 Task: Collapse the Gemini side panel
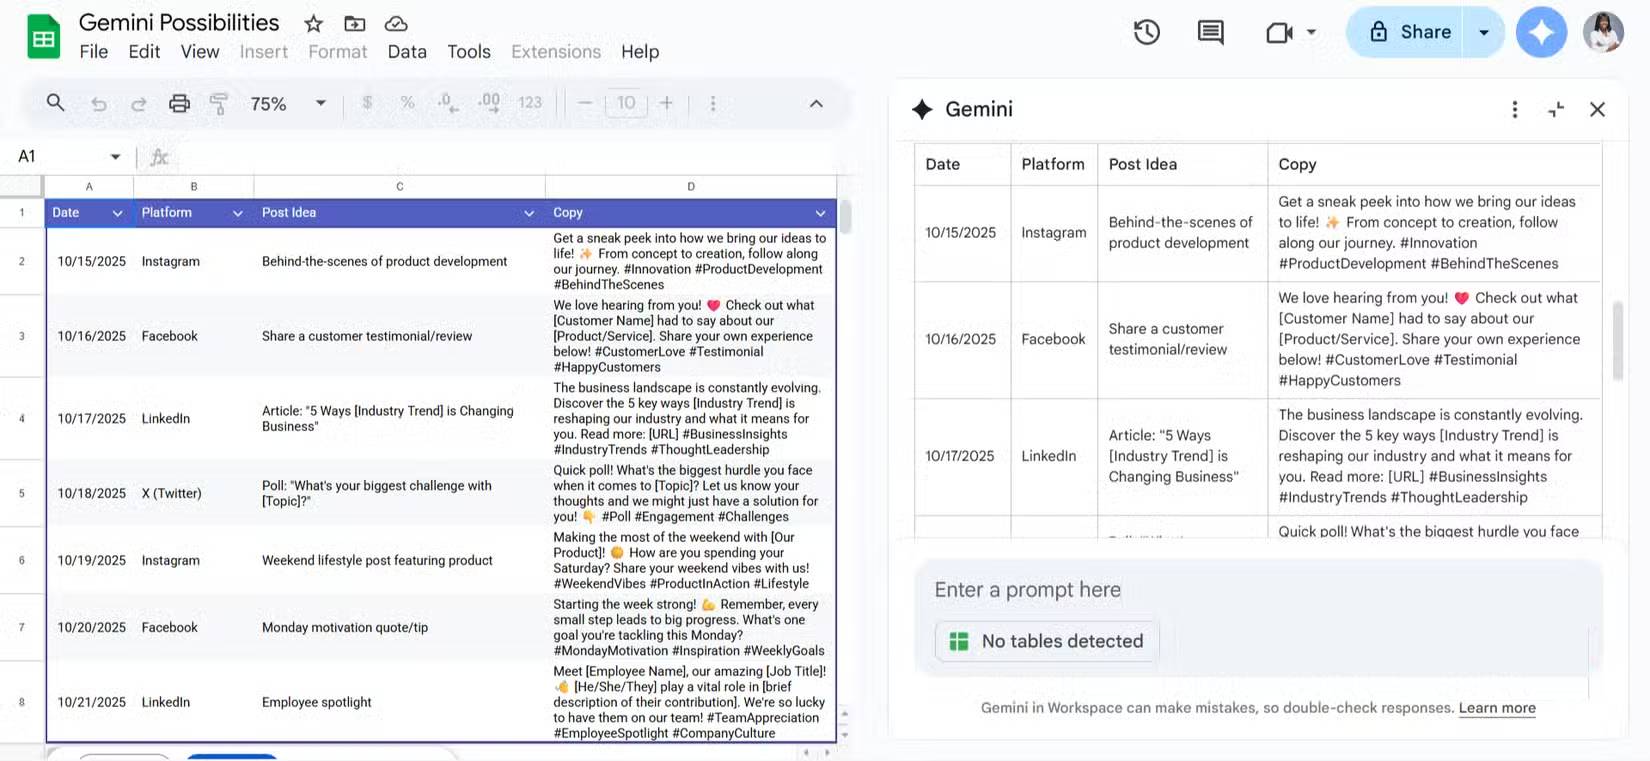(x=1556, y=109)
